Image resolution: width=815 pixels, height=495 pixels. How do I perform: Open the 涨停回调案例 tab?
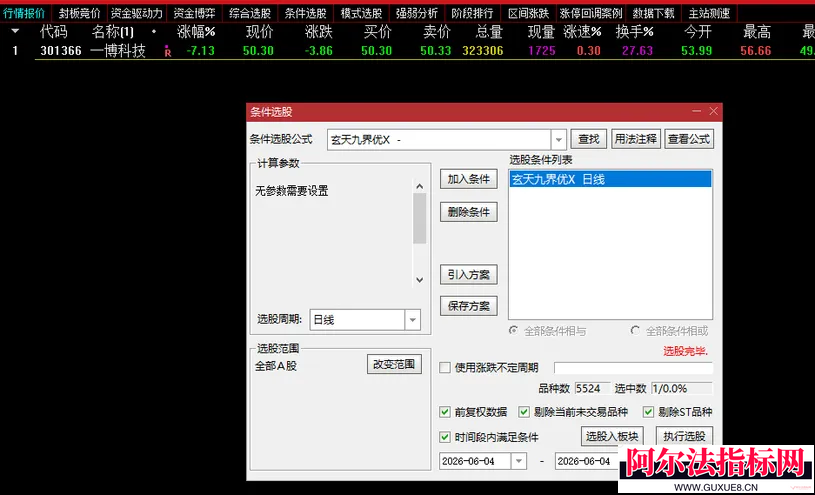click(590, 13)
